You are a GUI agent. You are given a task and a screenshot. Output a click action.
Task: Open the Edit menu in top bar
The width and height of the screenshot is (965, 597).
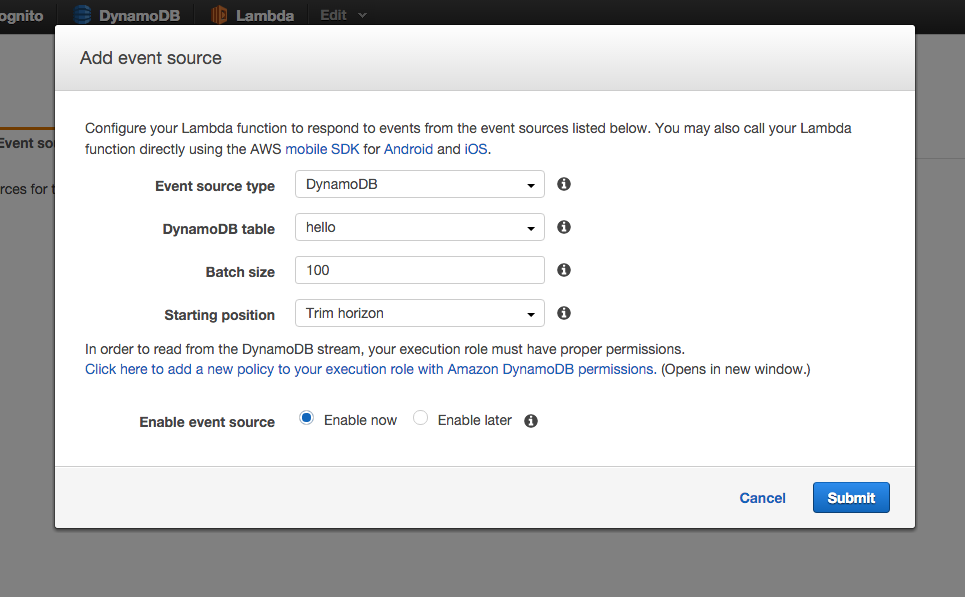343,15
